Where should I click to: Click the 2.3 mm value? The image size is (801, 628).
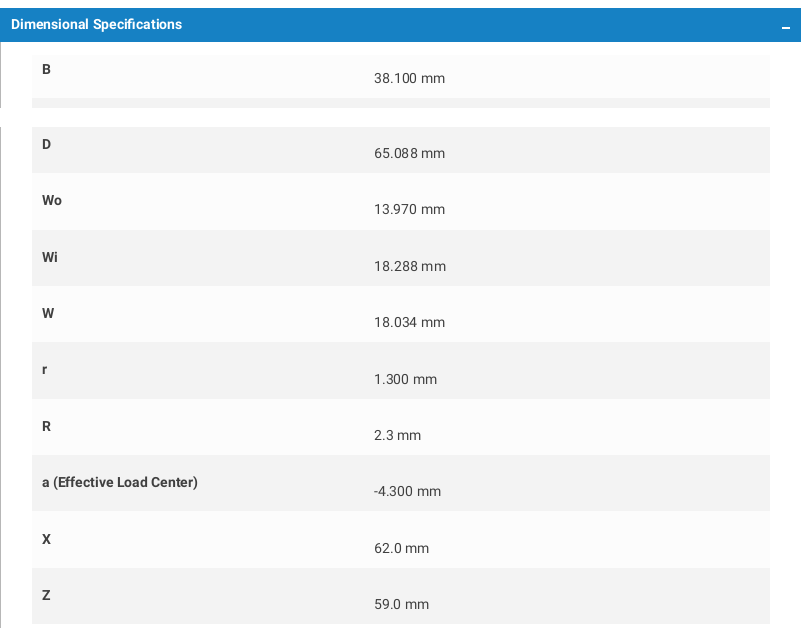(x=397, y=435)
